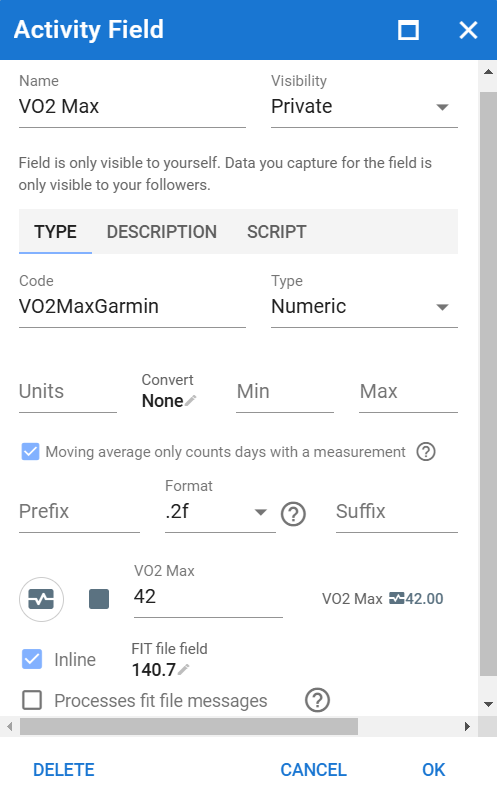Open help for Processes fit file messages
Image resolution: width=497 pixels, height=798 pixels.
click(317, 700)
